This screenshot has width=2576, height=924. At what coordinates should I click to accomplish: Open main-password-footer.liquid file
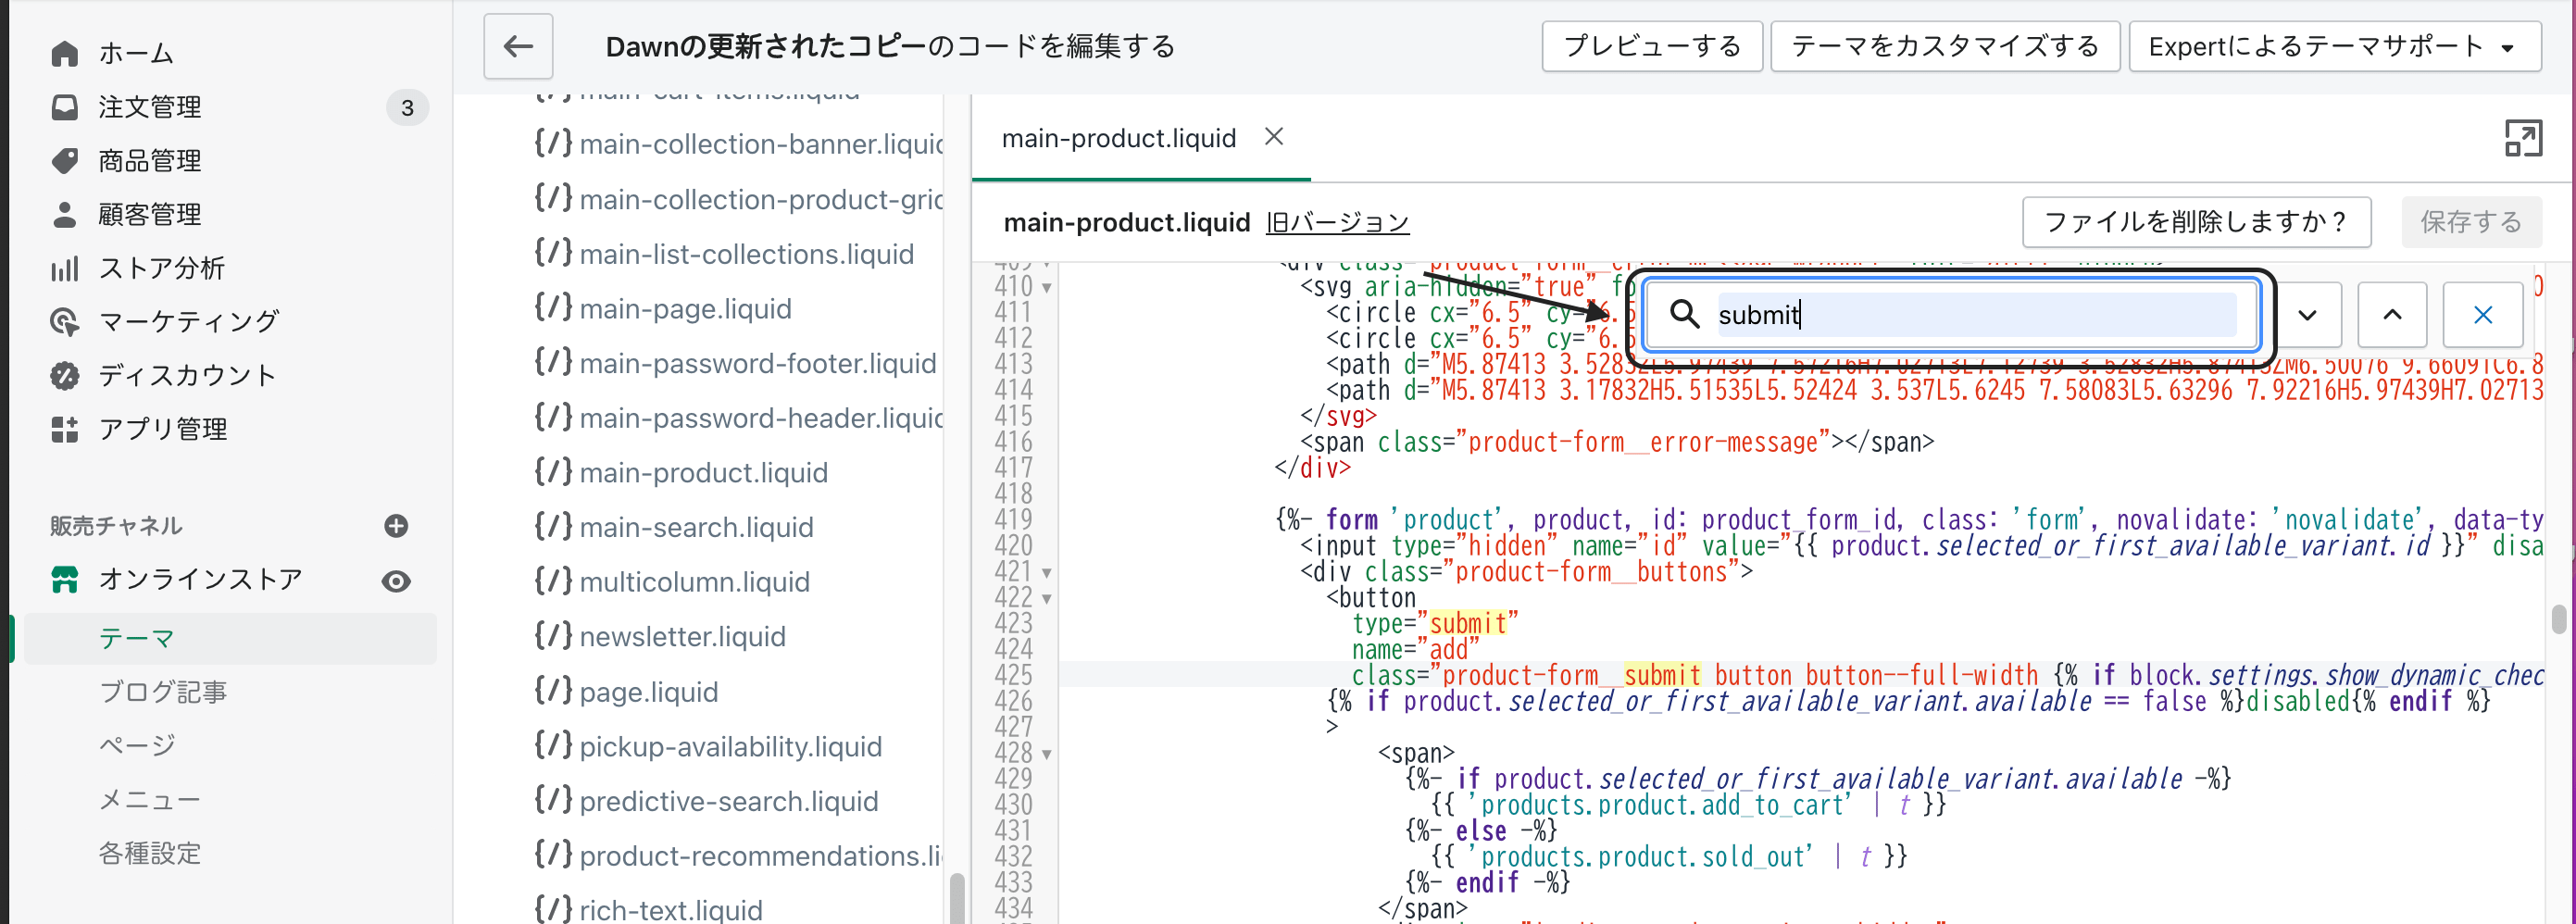click(757, 363)
